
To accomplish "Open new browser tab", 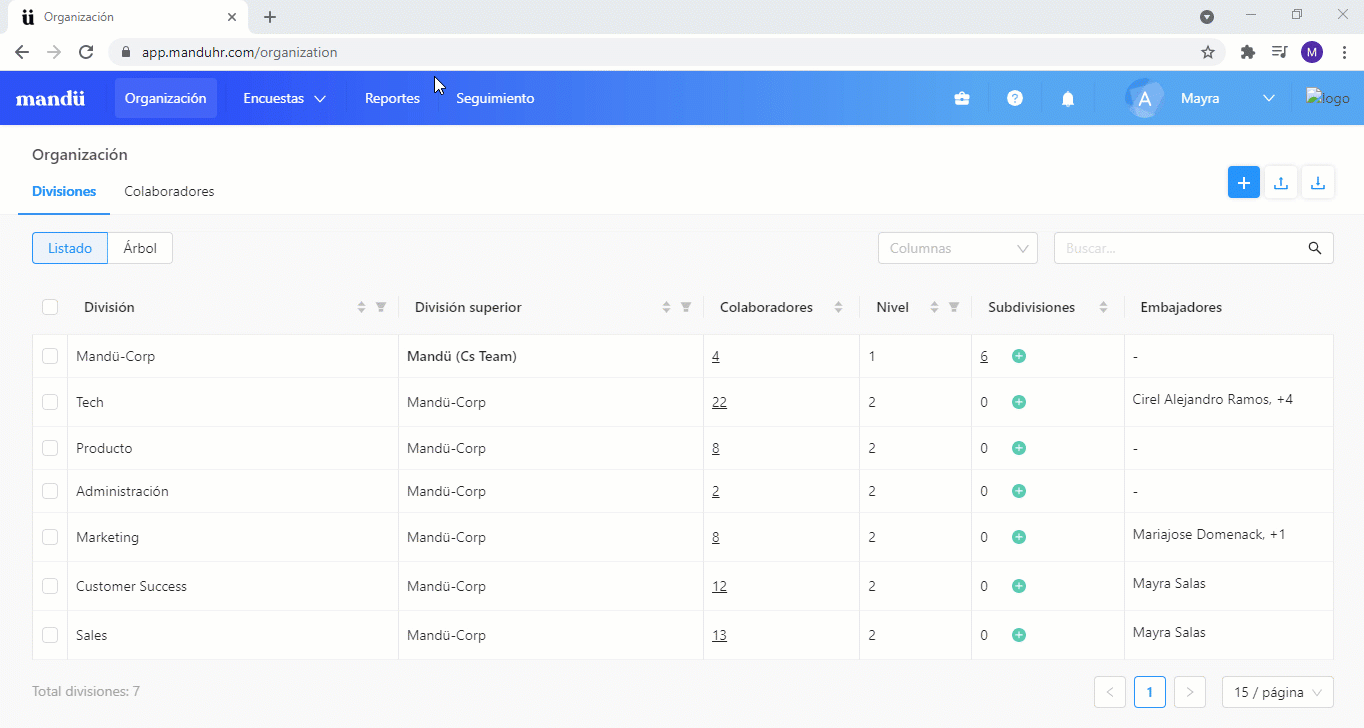I will click(x=270, y=17).
